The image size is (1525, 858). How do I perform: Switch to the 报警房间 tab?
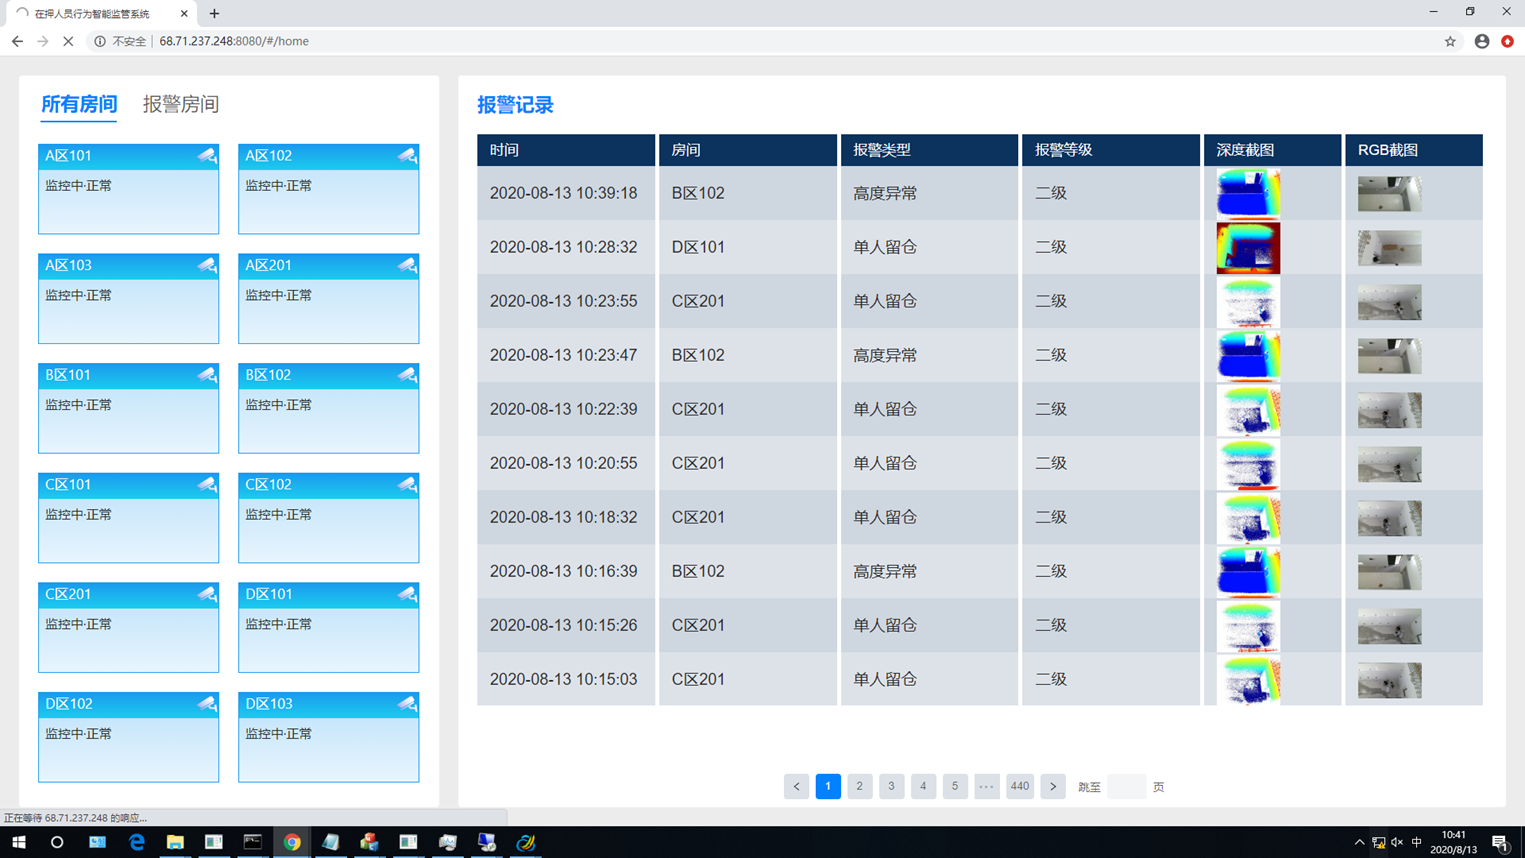click(x=180, y=104)
